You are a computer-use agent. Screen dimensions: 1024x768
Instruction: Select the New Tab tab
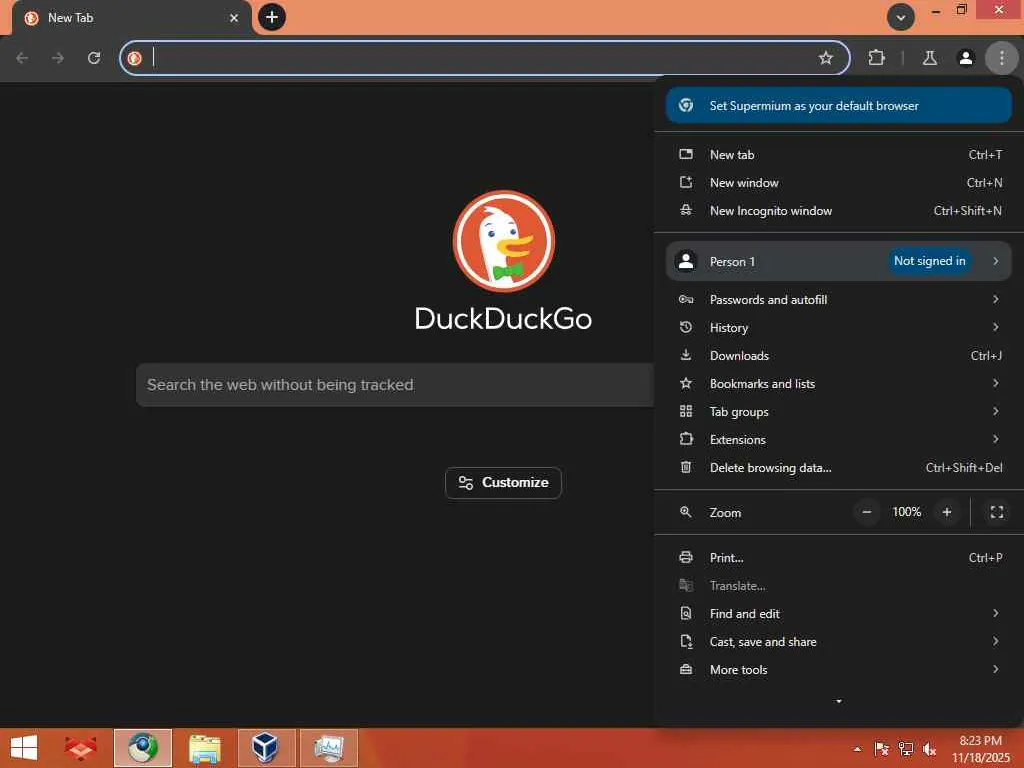[131, 18]
